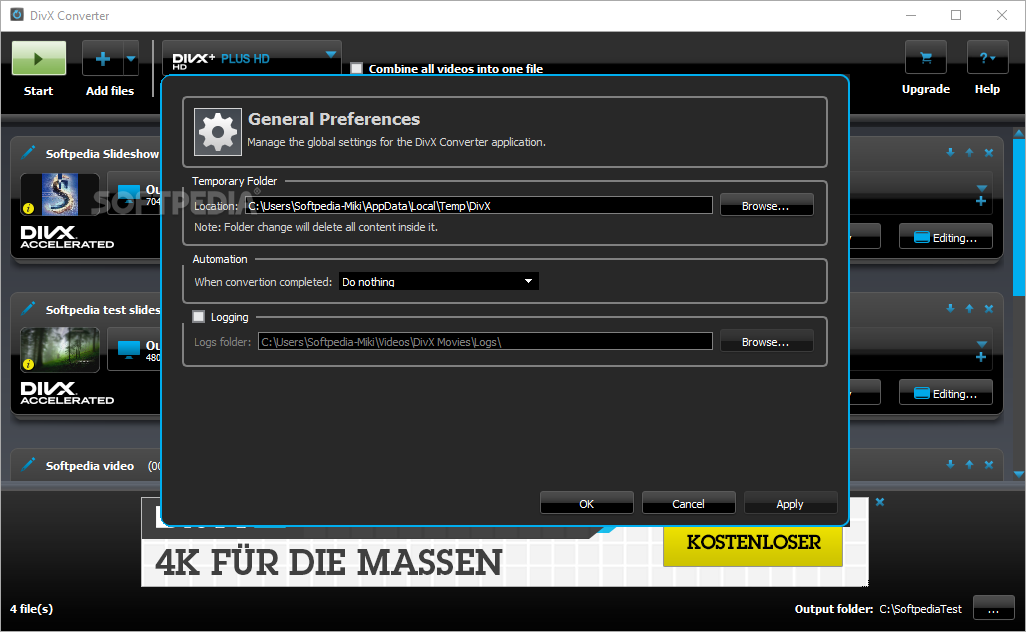The height and width of the screenshot is (632, 1026).
Task: Click DivX Accelerated logo under test slideshow
Action: [67, 393]
